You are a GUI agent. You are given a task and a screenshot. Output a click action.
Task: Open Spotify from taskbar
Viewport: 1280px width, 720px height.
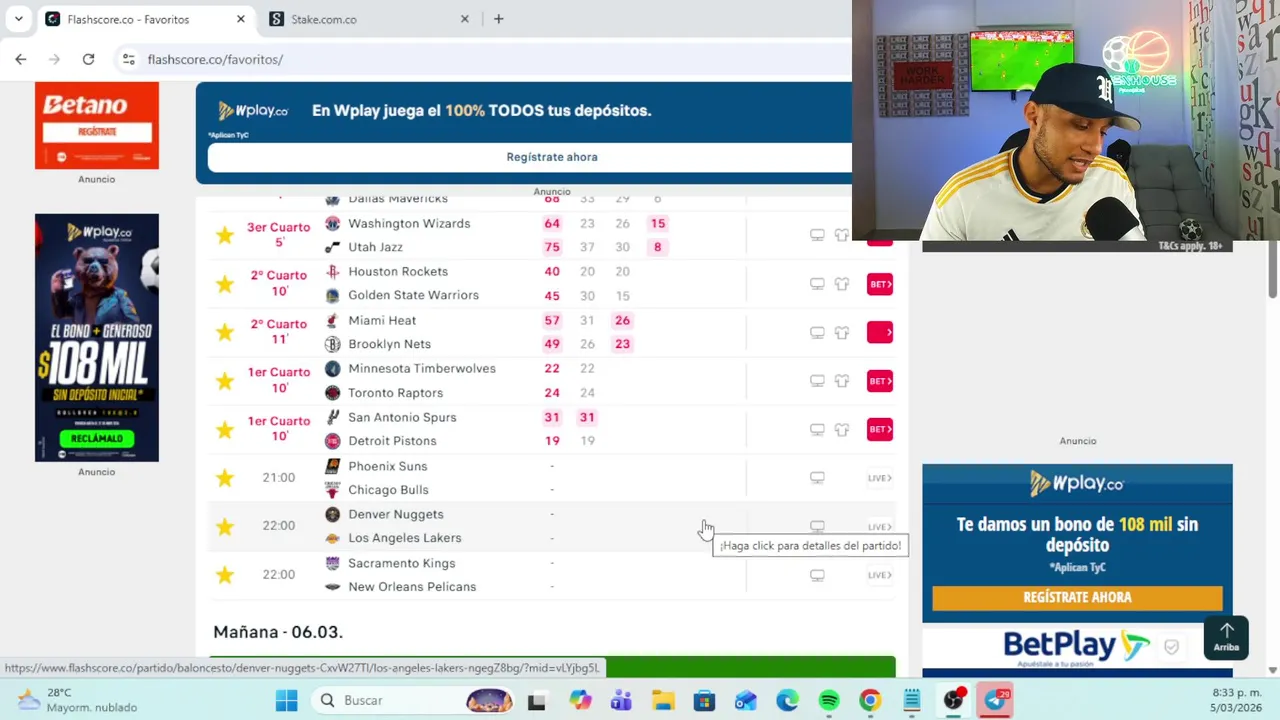point(829,700)
